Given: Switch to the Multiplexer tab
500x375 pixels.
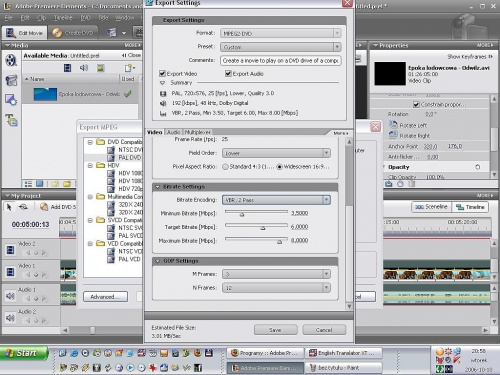Looking at the screenshot, I should (197, 132).
